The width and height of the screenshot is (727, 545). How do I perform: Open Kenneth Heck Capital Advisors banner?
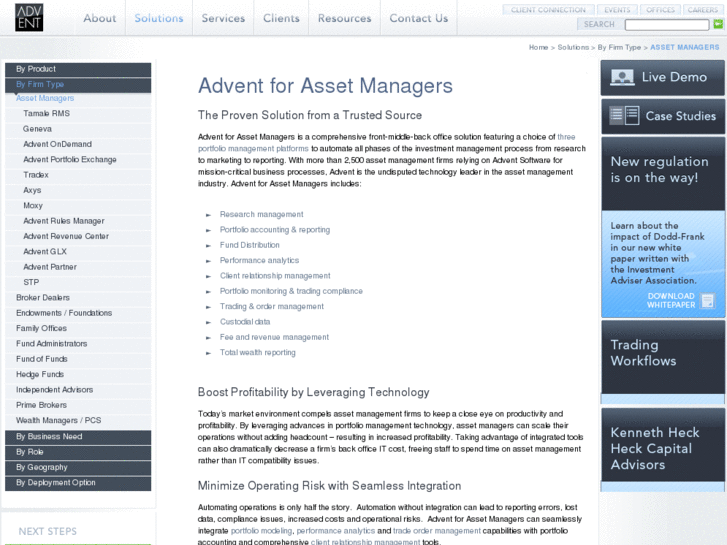tap(663, 449)
